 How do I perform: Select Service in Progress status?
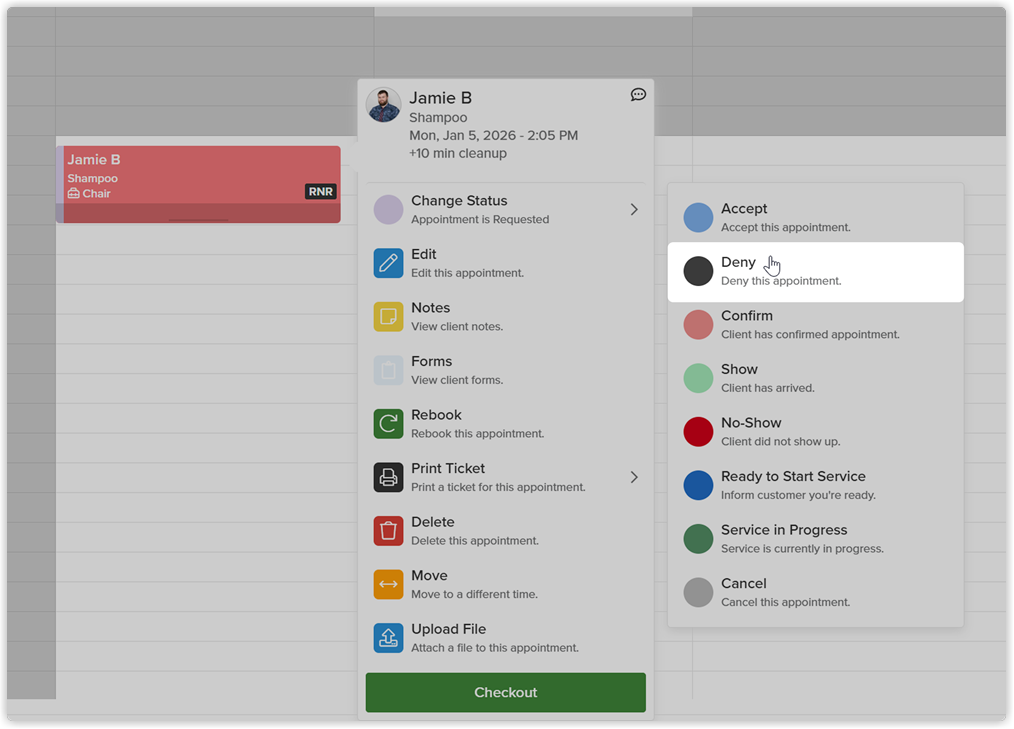click(x=815, y=539)
